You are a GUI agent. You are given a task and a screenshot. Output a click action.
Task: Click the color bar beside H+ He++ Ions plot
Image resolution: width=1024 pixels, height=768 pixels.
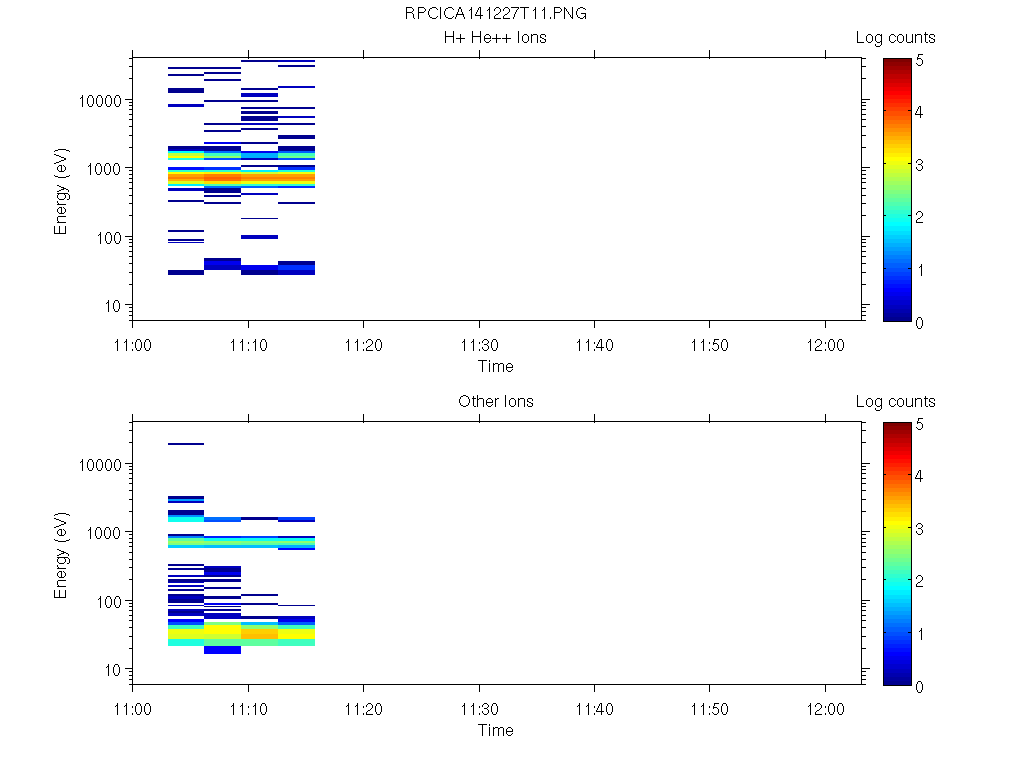tap(897, 190)
